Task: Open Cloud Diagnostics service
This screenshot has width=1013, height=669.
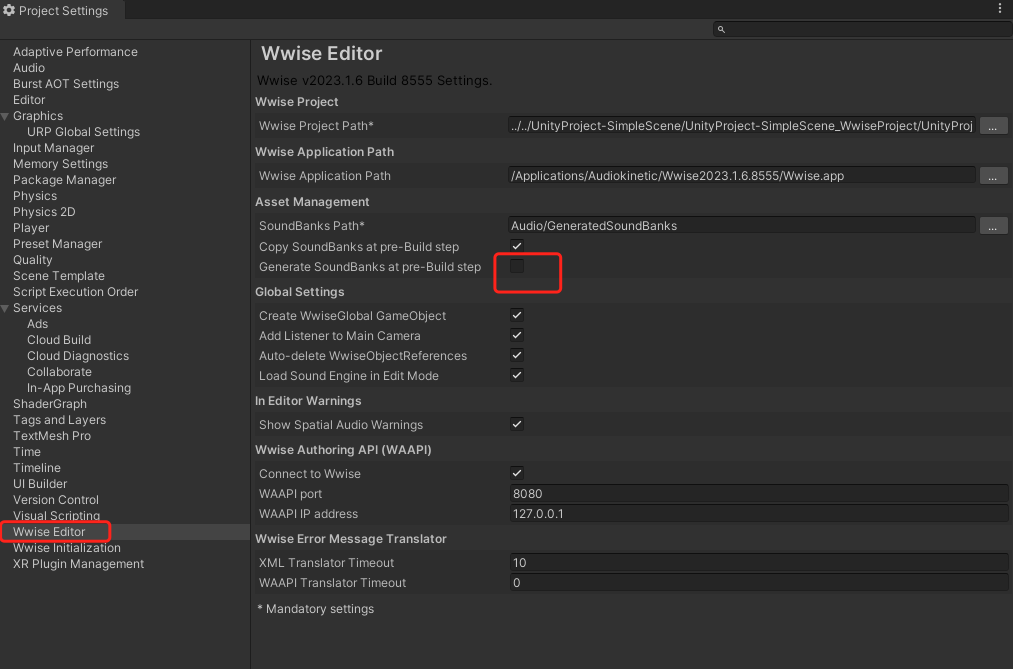Action: [78, 356]
